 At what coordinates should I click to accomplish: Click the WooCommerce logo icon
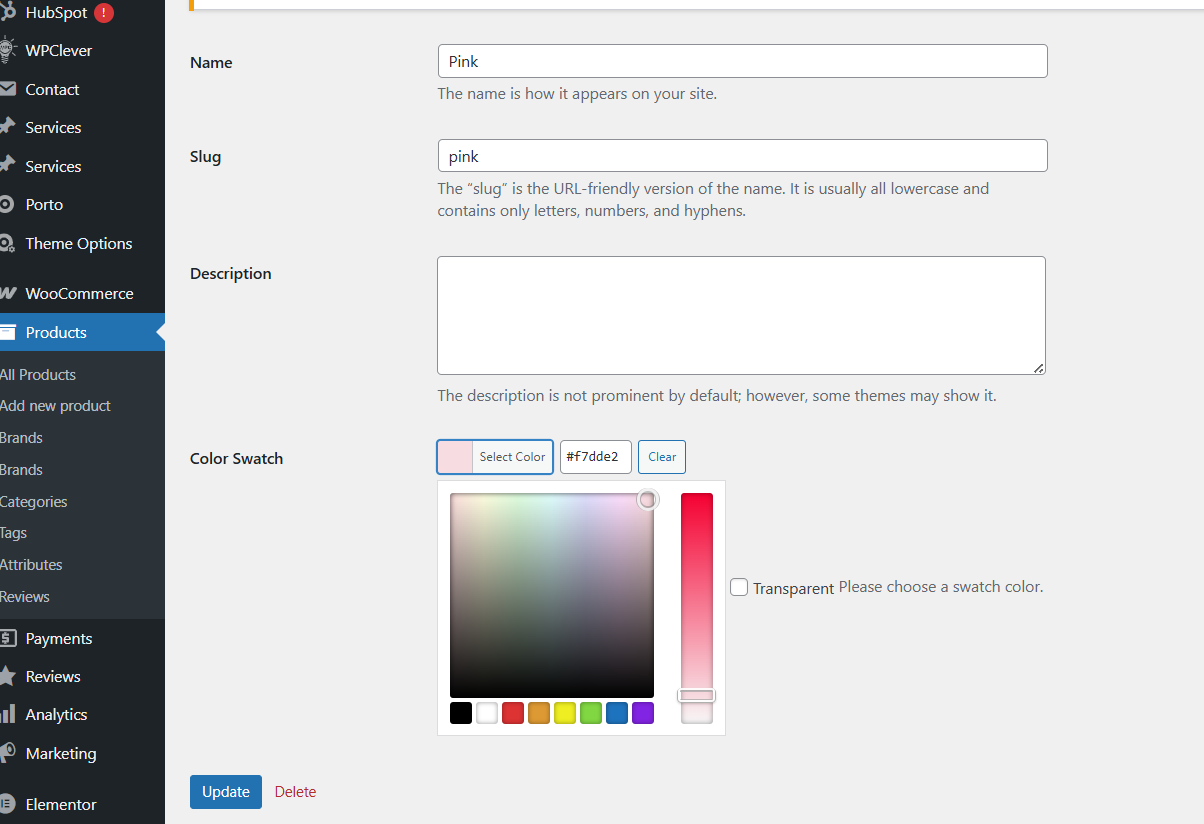(7, 293)
